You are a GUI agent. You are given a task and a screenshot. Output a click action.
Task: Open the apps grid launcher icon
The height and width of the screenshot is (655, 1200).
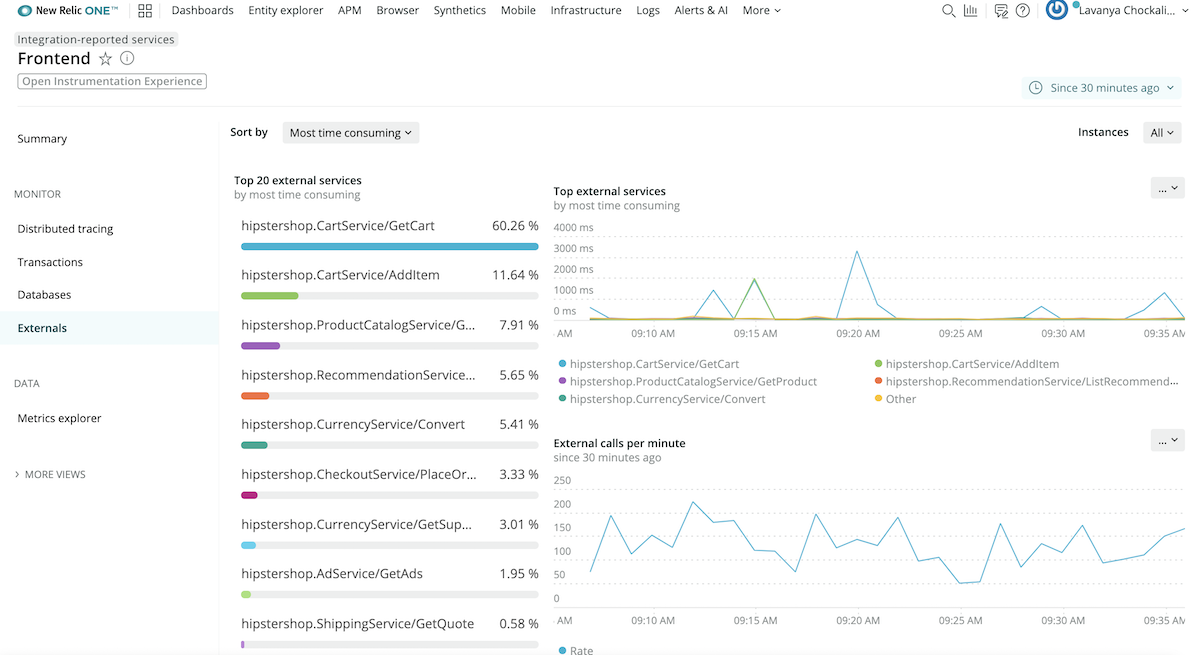[145, 11]
